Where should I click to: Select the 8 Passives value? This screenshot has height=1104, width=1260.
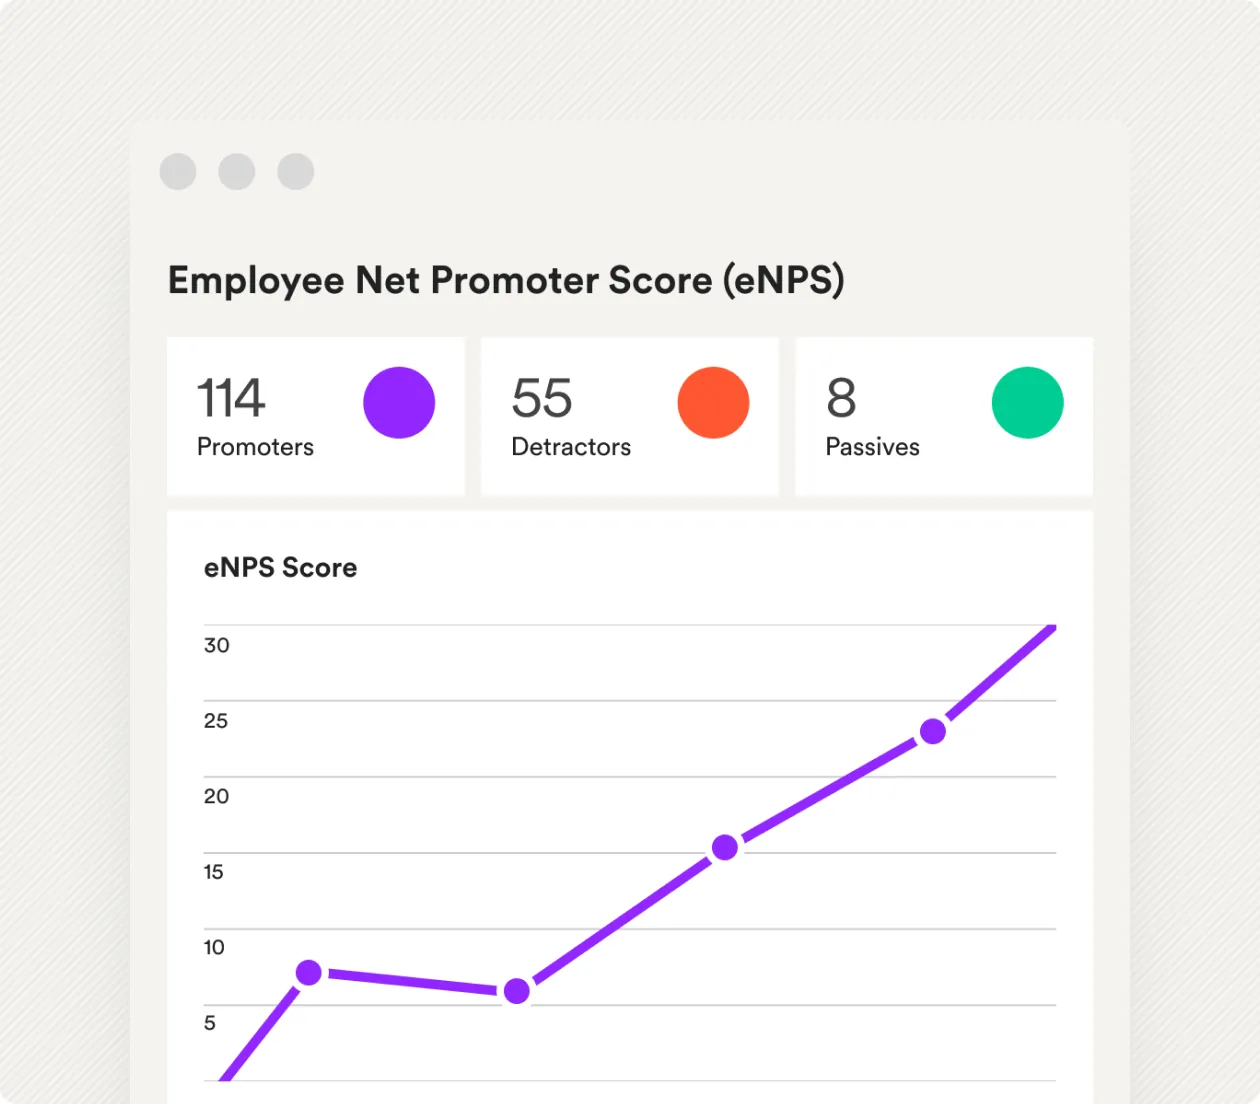coord(841,398)
